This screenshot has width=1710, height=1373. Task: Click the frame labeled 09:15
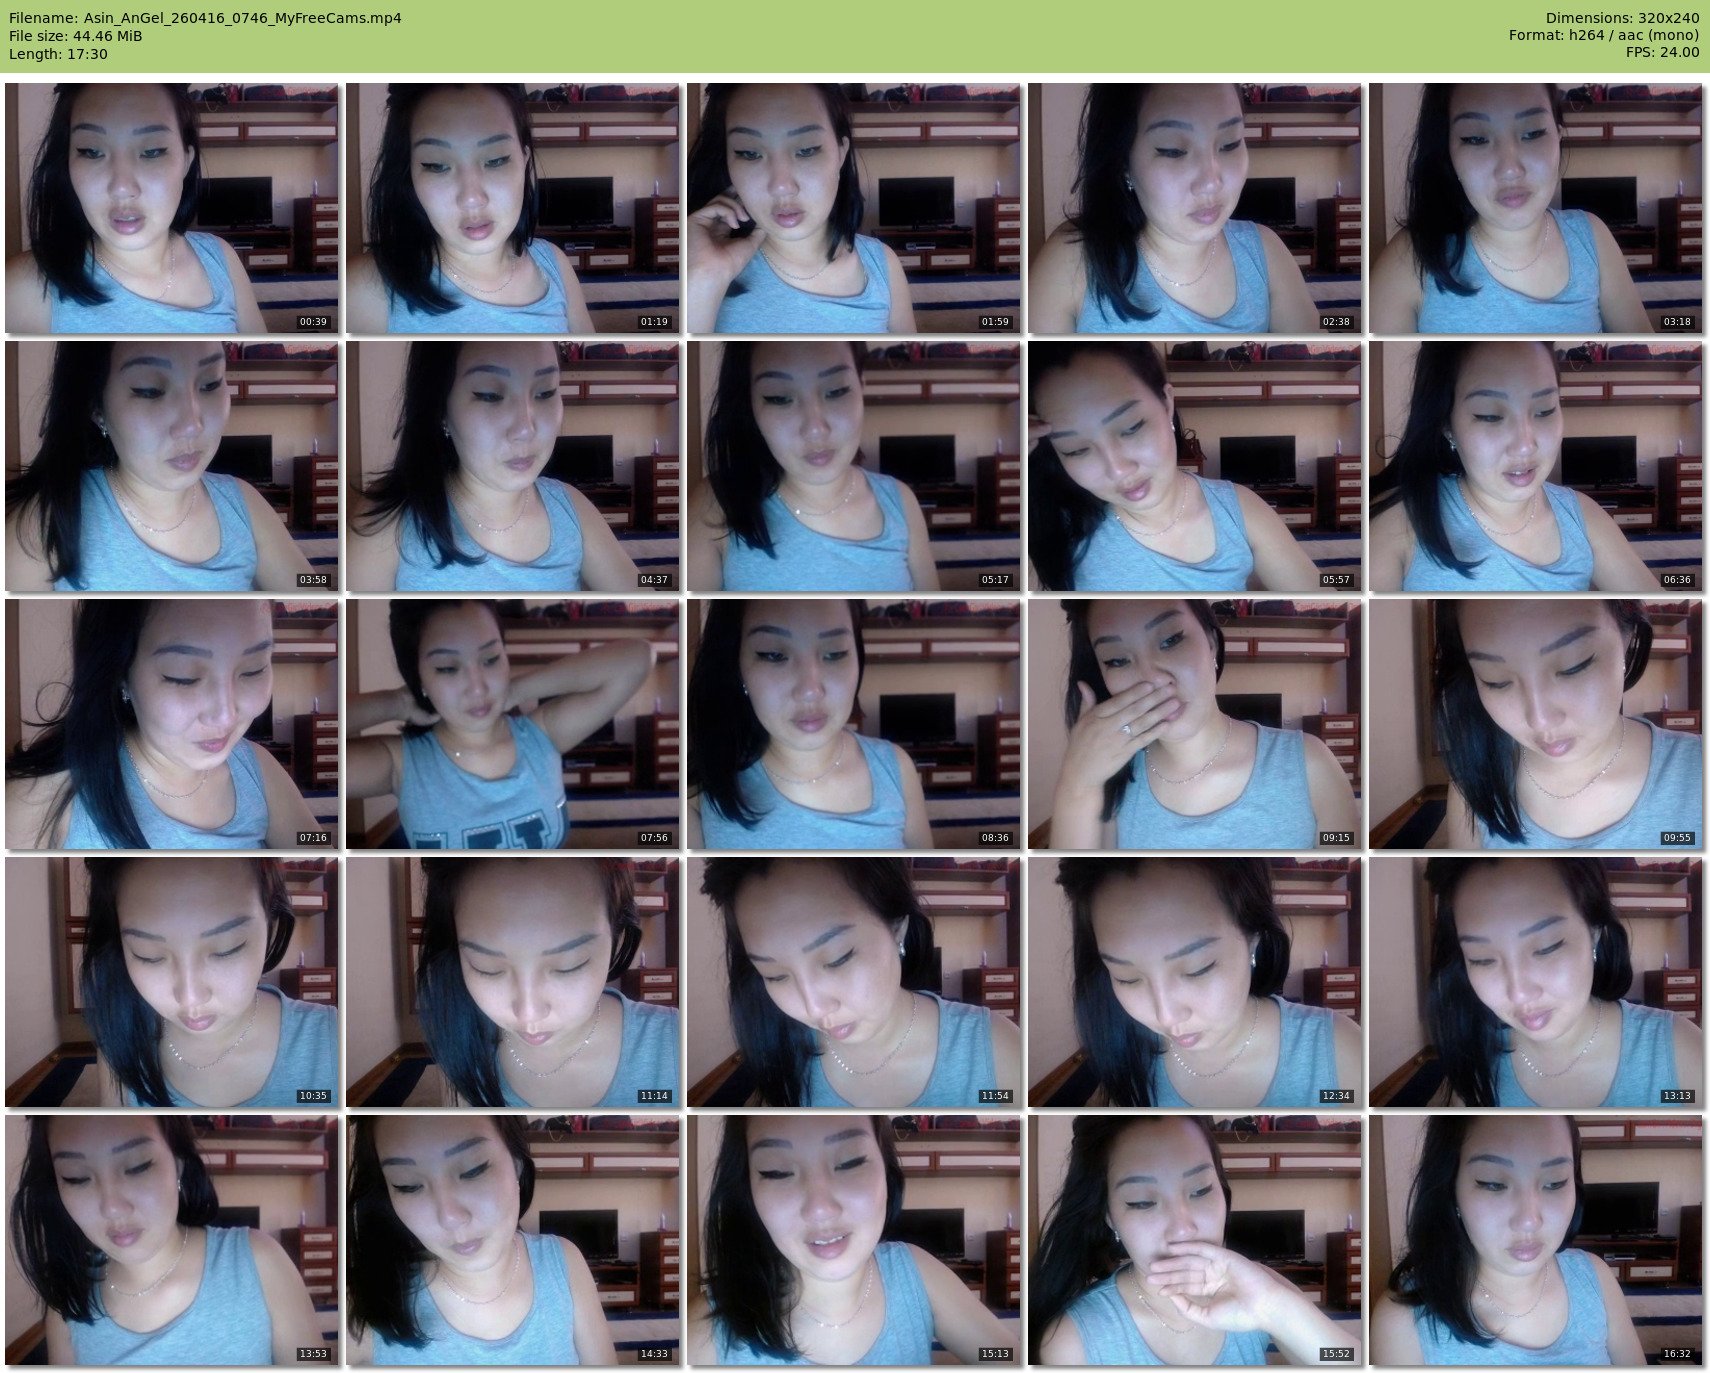(x=1194, y=724)
